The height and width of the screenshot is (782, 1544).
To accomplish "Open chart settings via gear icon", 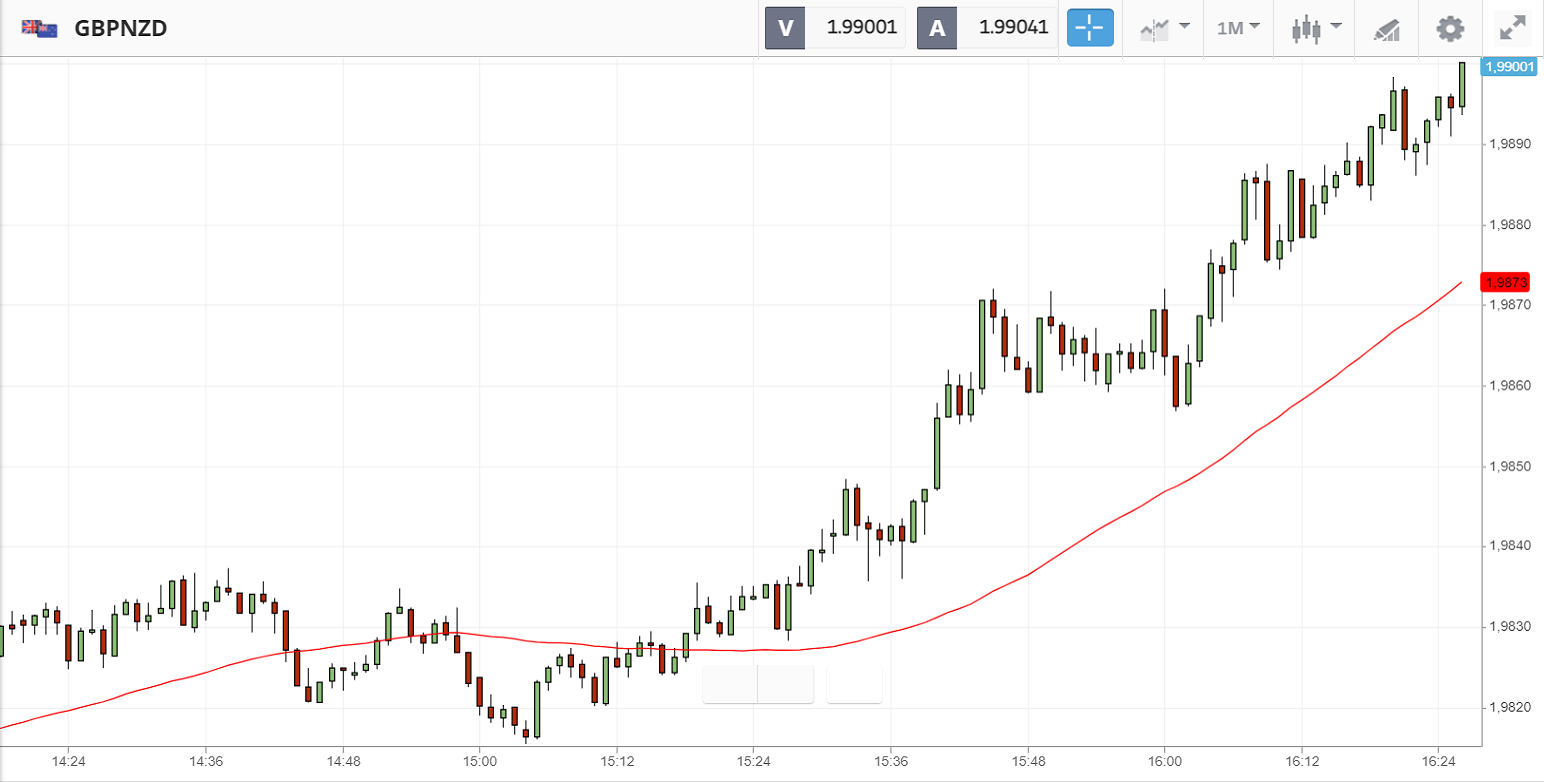I will pyautogui.click(x=1450, y=28).
